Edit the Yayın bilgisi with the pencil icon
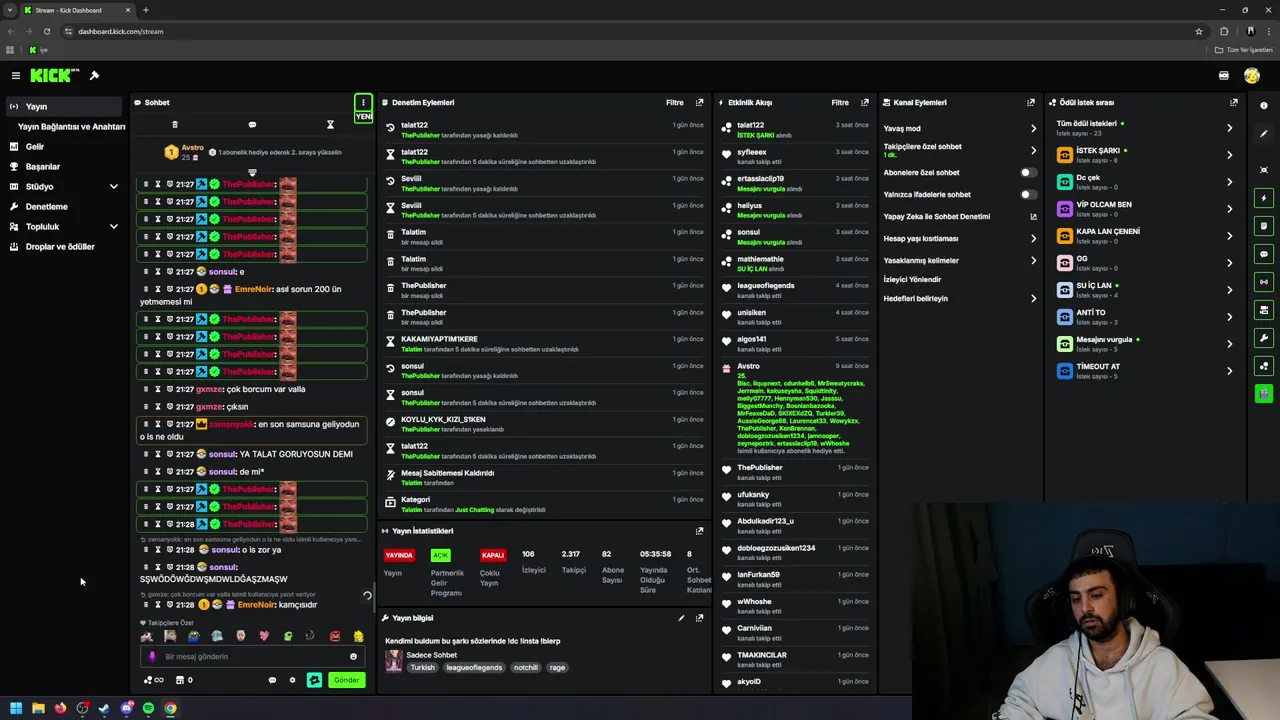 [x=681, y=618]
